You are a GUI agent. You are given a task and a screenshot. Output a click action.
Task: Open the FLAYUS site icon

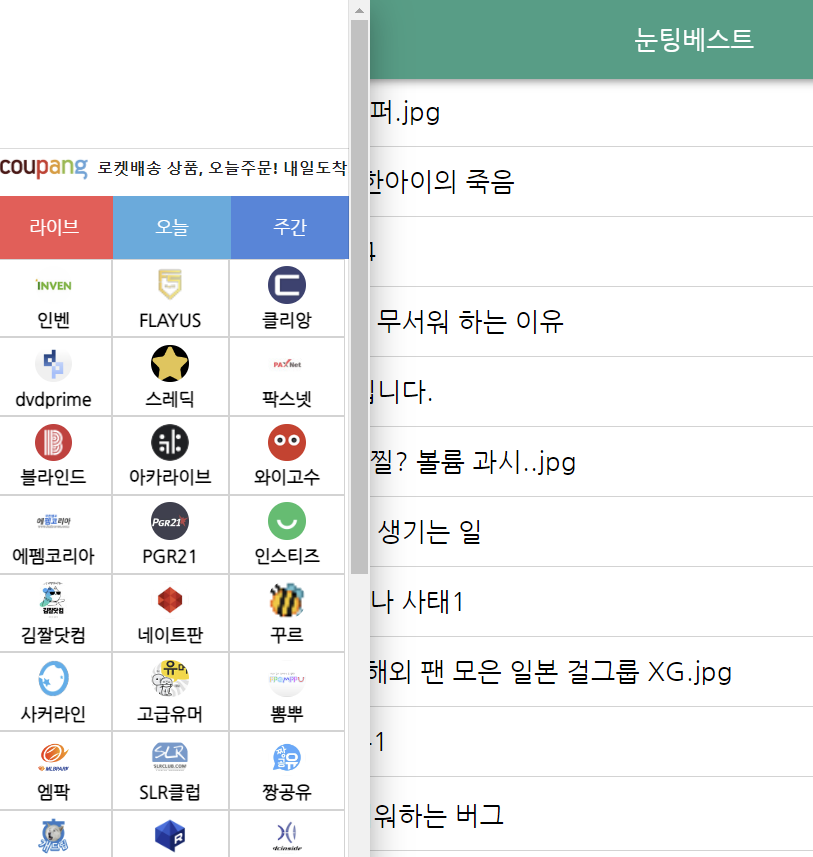pos(170,284)
